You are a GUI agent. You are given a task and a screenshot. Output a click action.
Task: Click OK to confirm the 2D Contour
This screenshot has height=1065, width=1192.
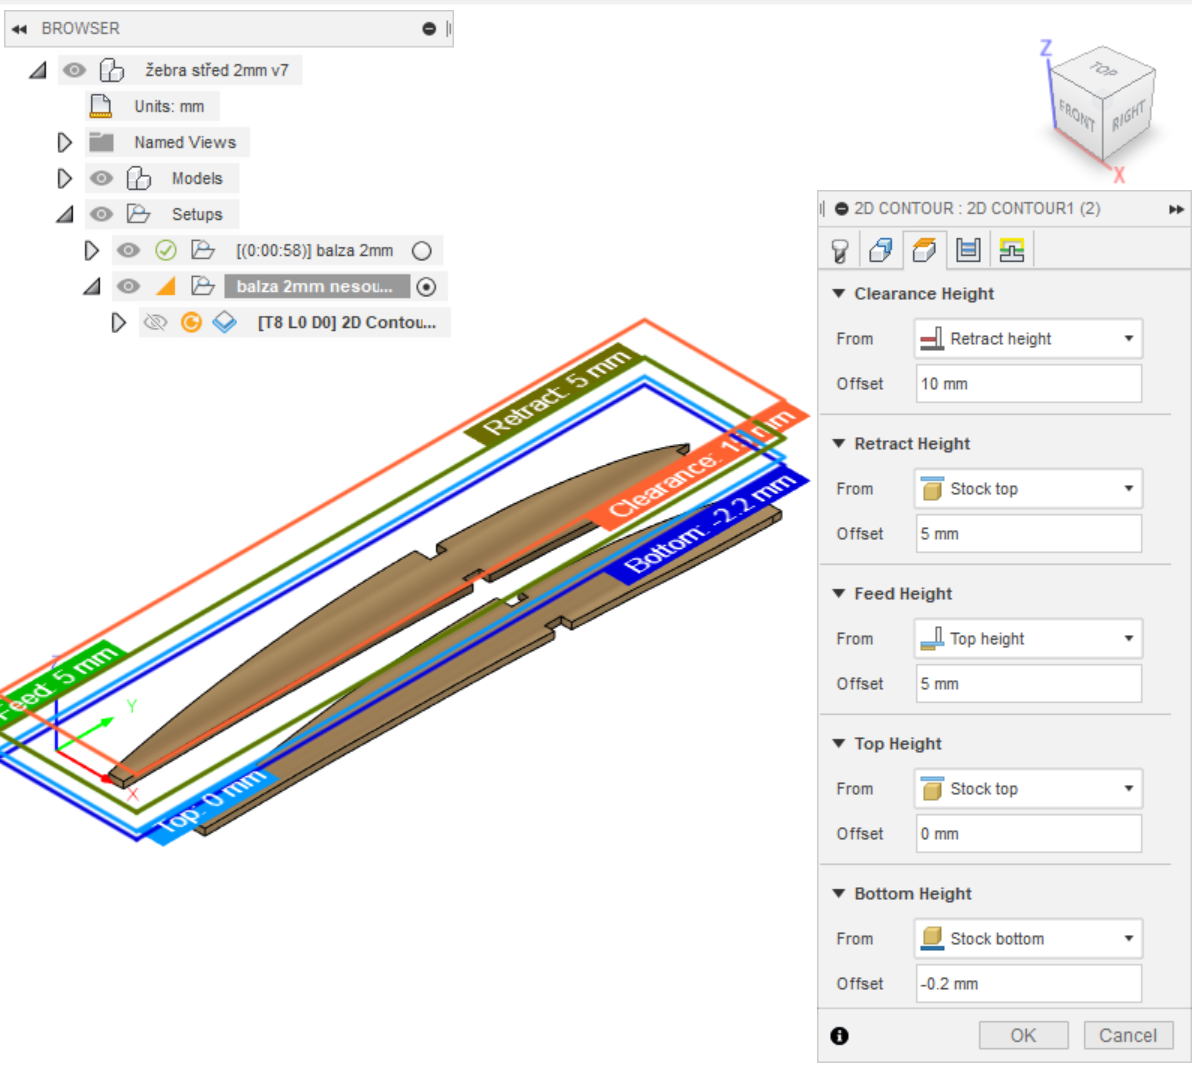(1023, 1036)
